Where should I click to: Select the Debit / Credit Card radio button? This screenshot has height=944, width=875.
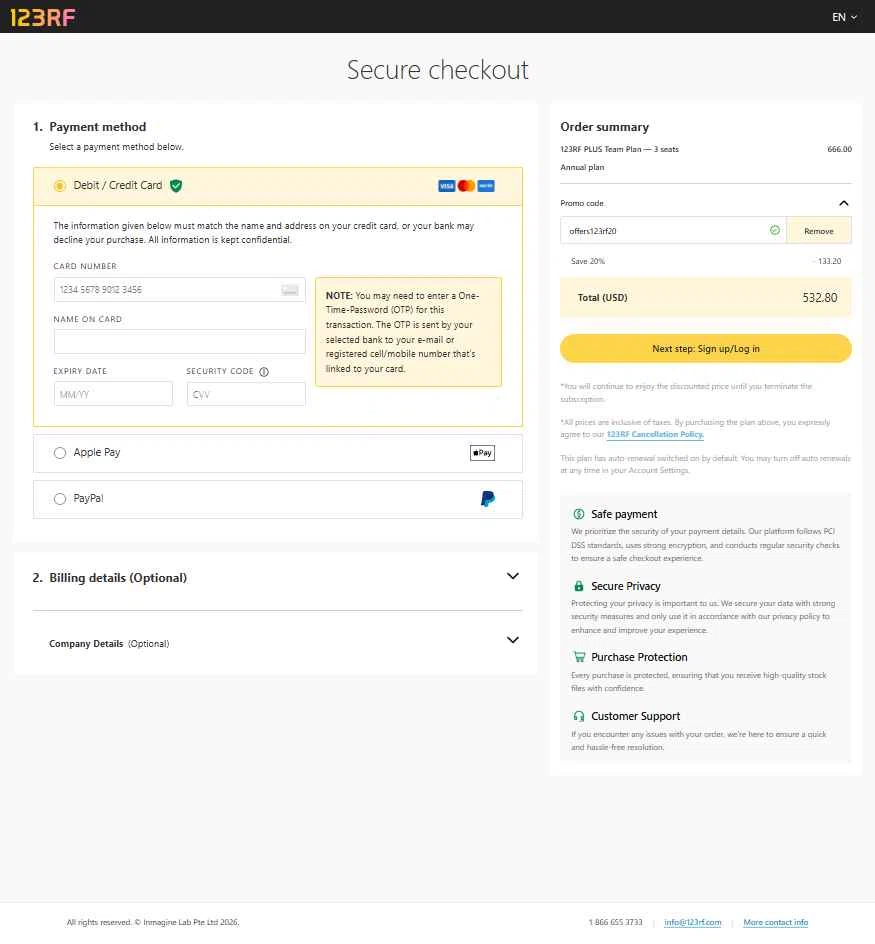pos(60,186)
